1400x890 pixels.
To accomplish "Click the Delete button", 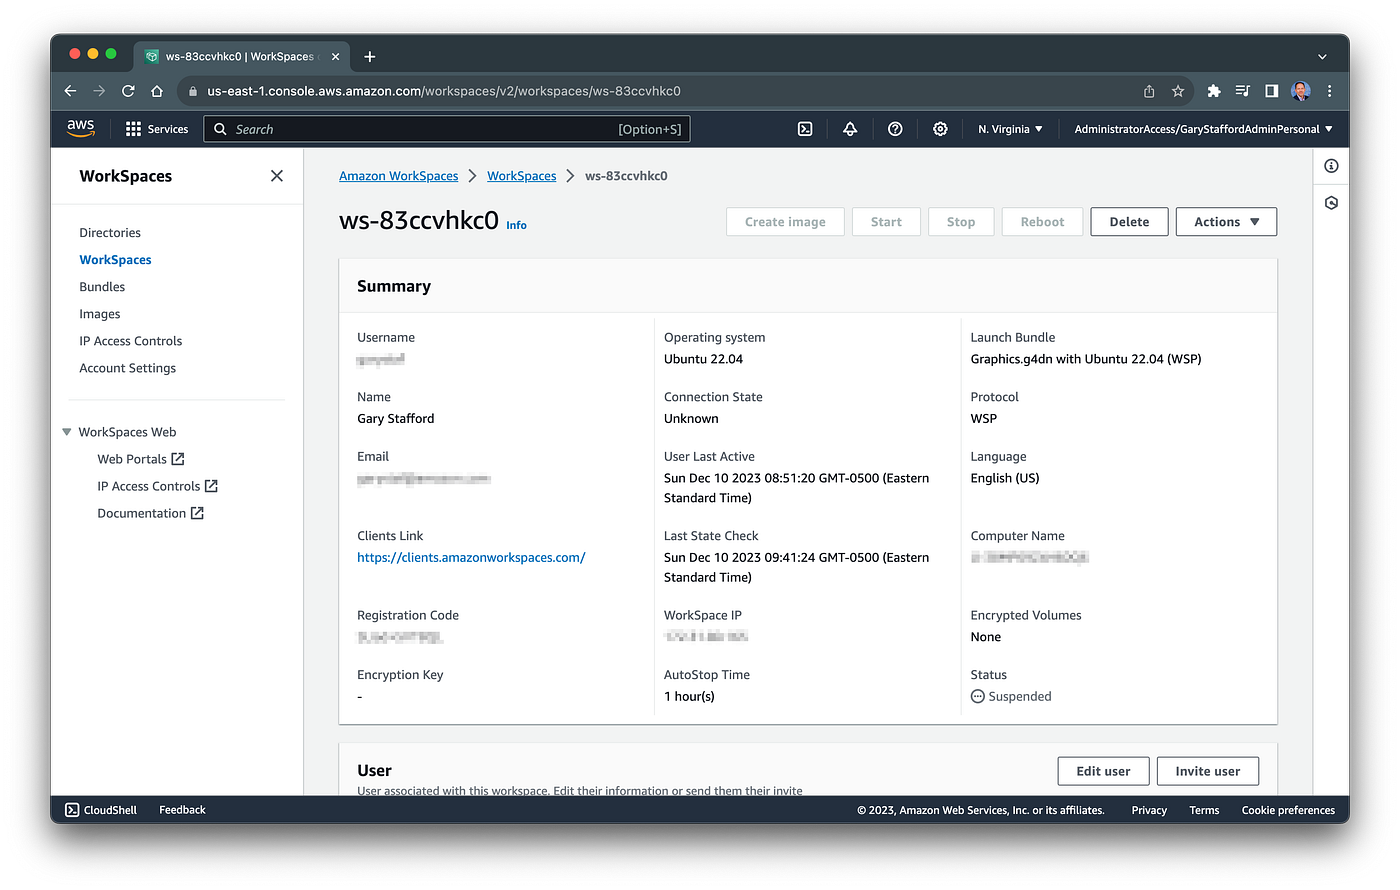I will click(1129, 222).
